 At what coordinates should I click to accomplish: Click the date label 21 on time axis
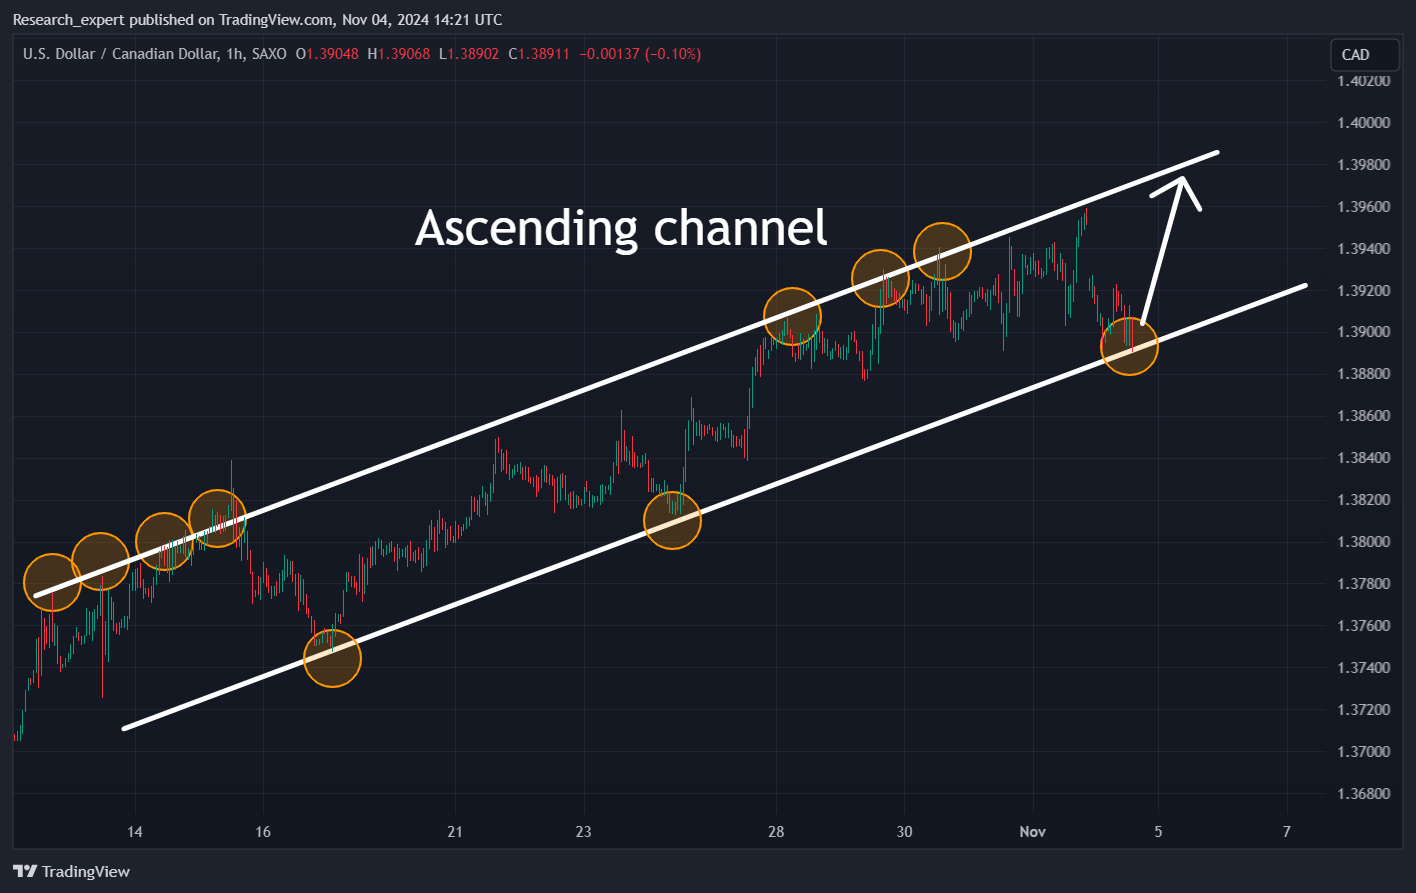click(x=455, y=832)
